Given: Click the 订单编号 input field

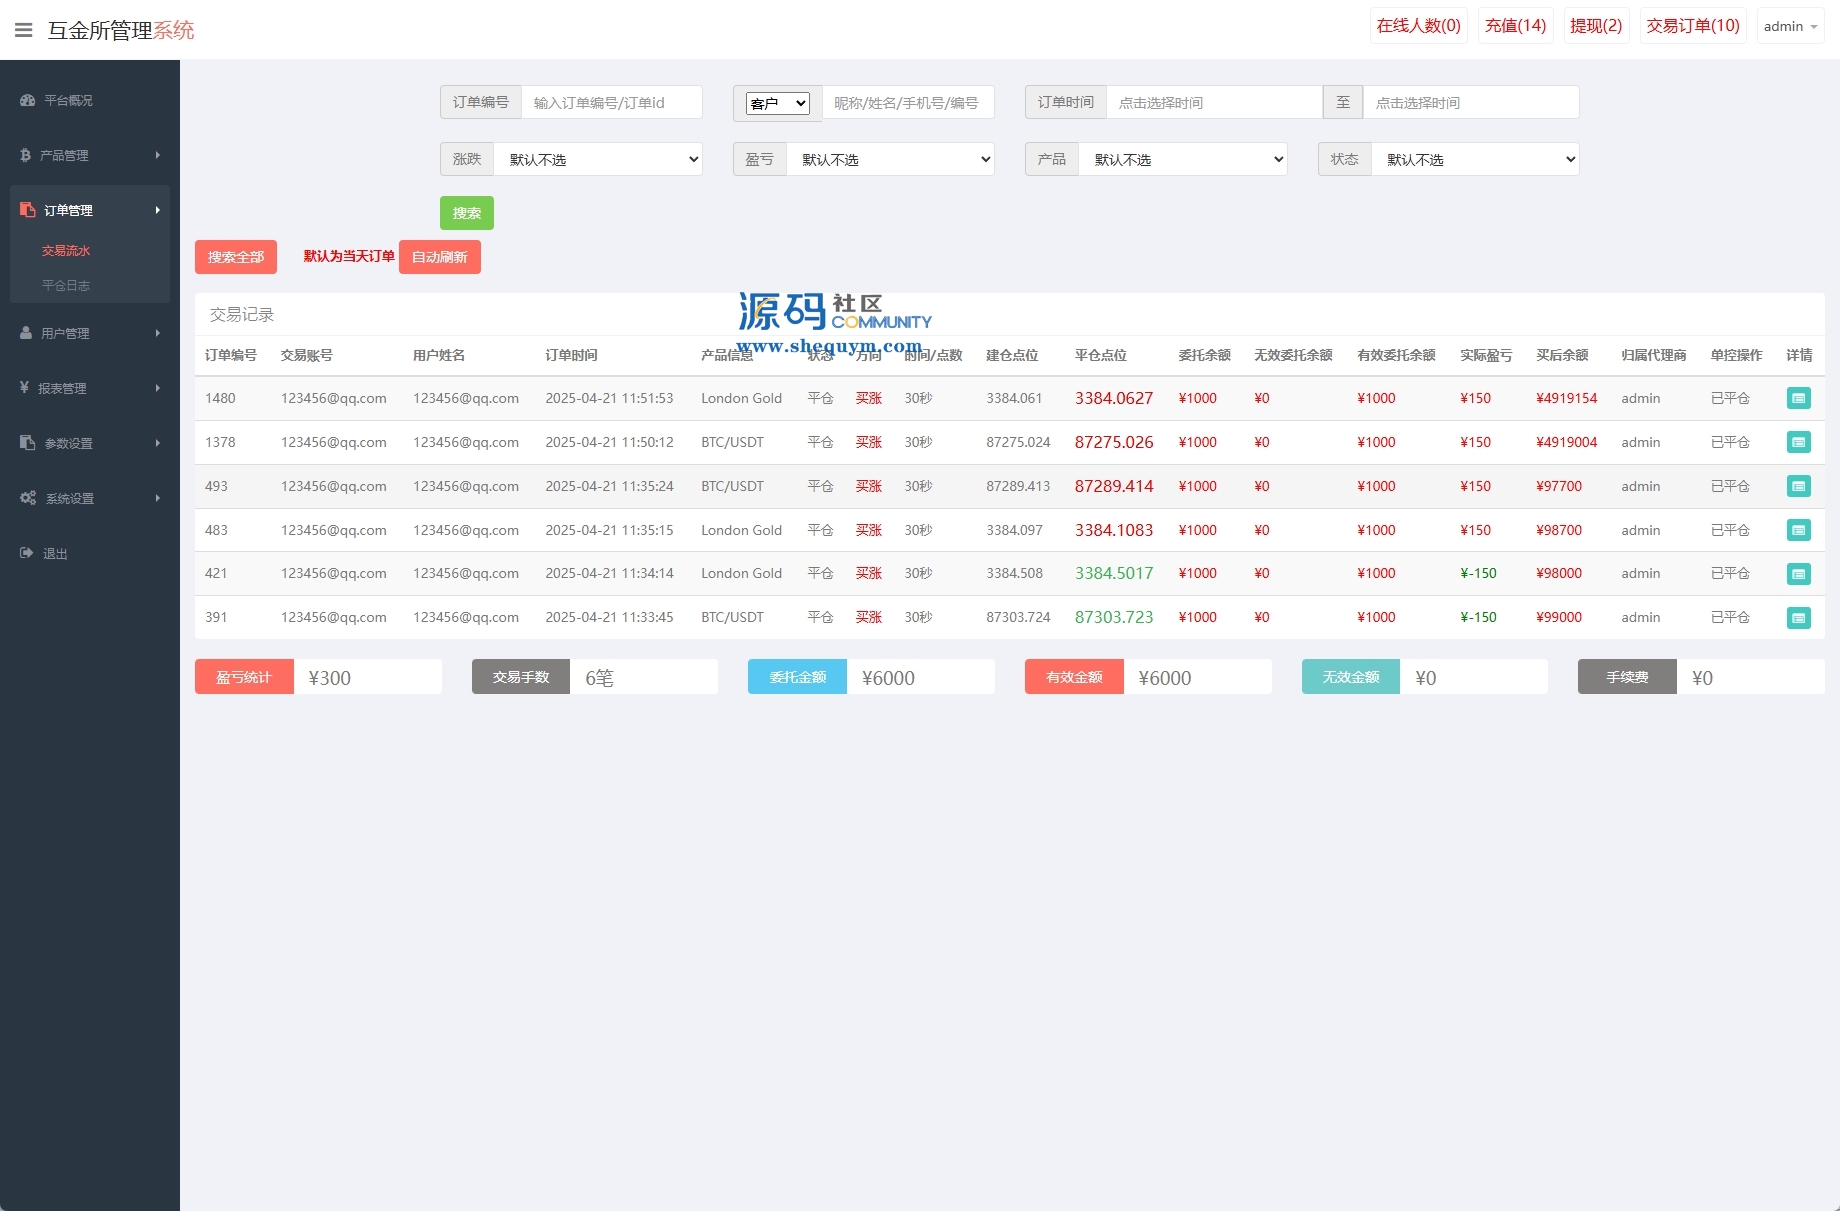Looking at the screenshot, I should (611, 102).
